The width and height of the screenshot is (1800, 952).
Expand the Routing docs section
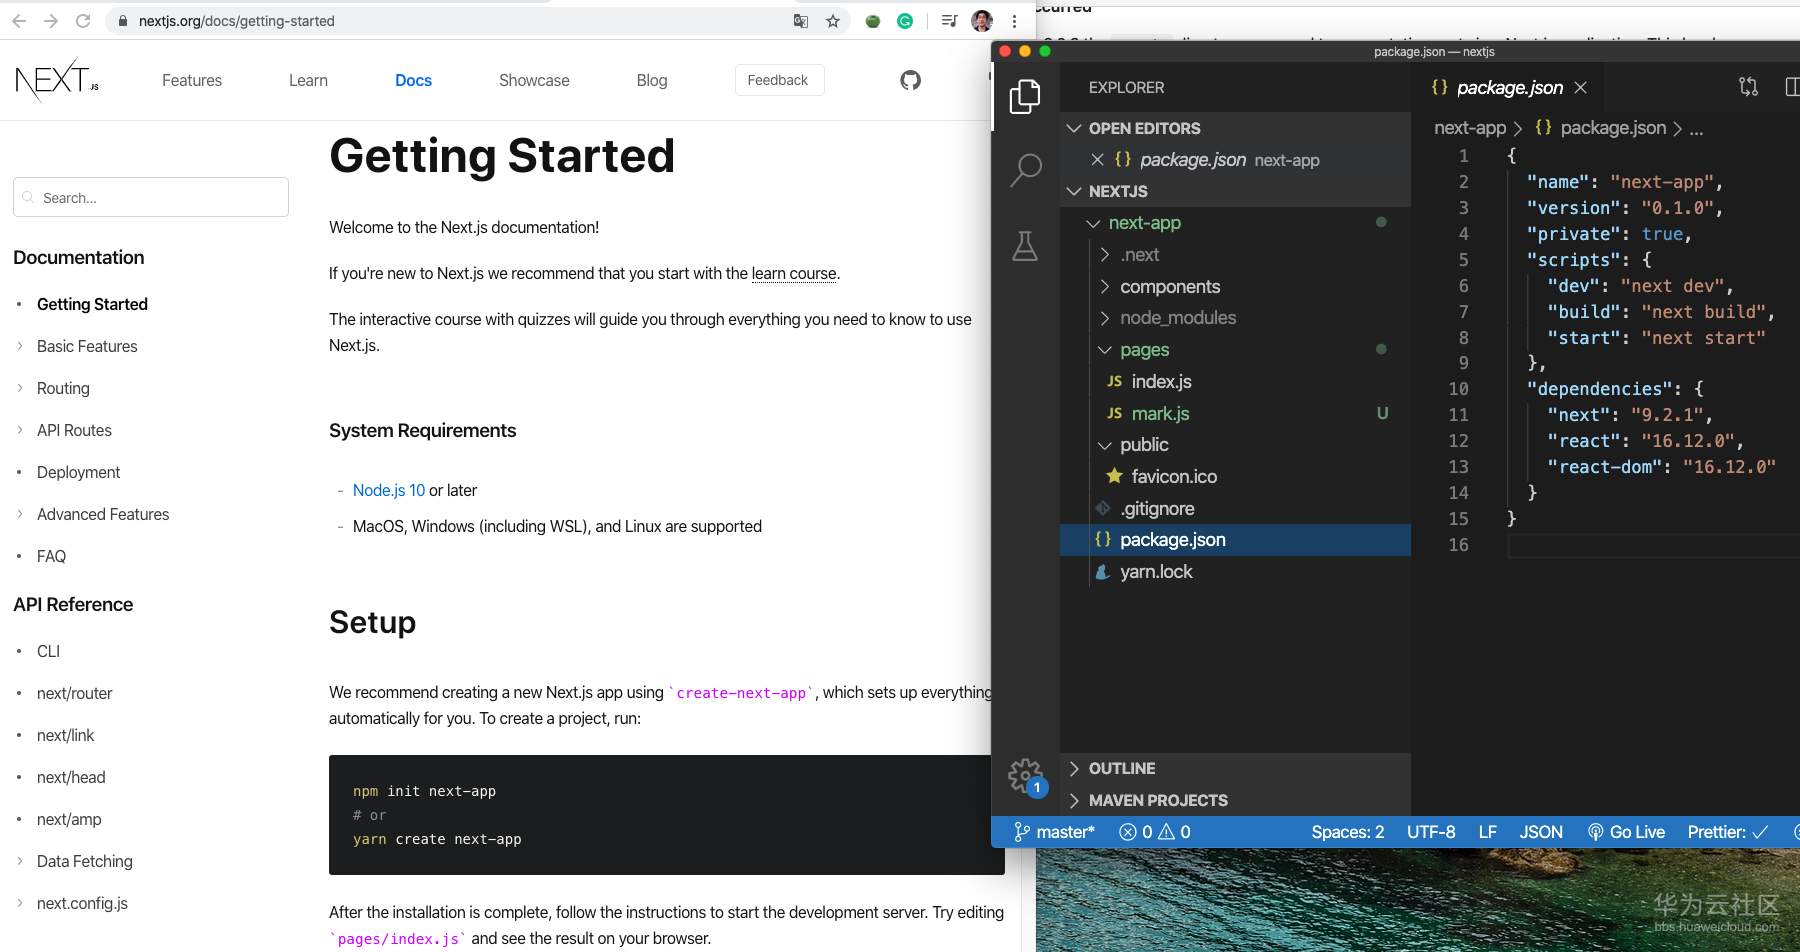point(63,388)
